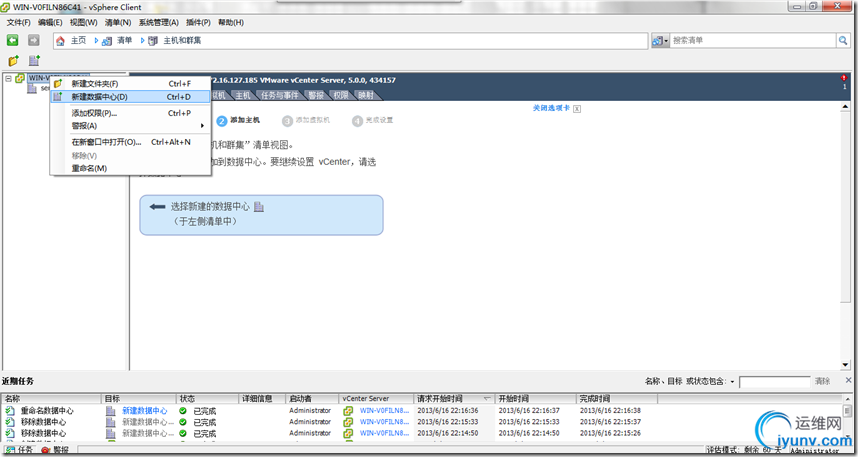Image resolution: width=858 pixels, height=457 pixels.
Task: Click the step 3 添加虚拟机 circle icon
Action: tap(287, 121)
